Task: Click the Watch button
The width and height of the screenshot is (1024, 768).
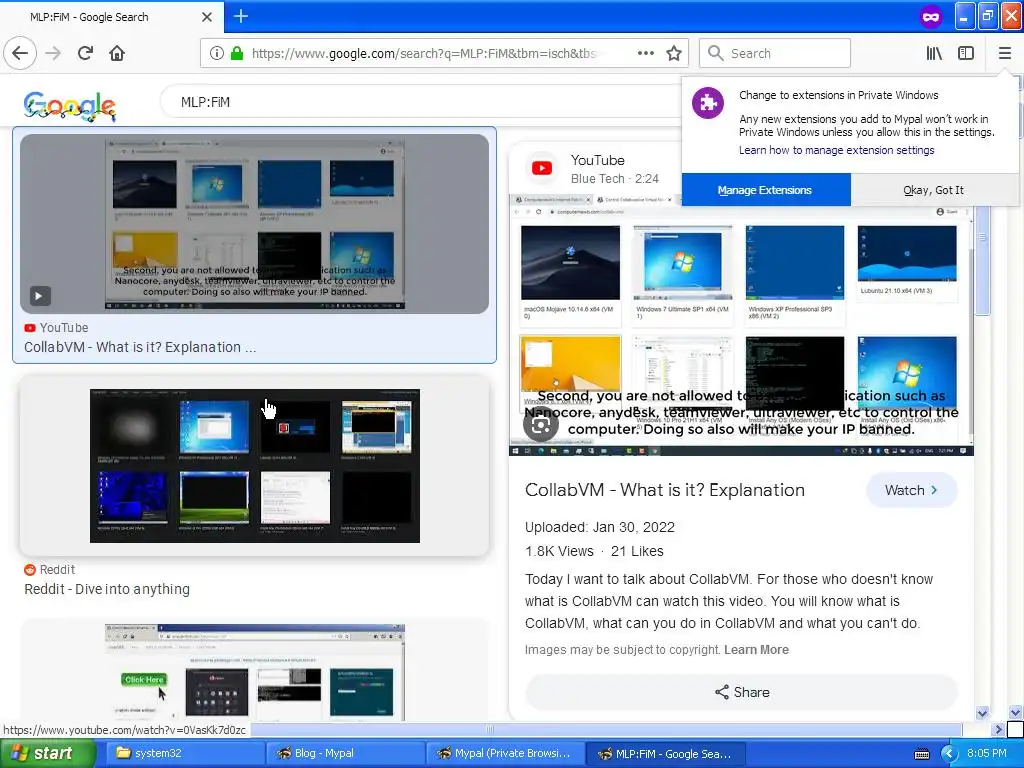Action: pyautogui.click(x=911, y=490)
